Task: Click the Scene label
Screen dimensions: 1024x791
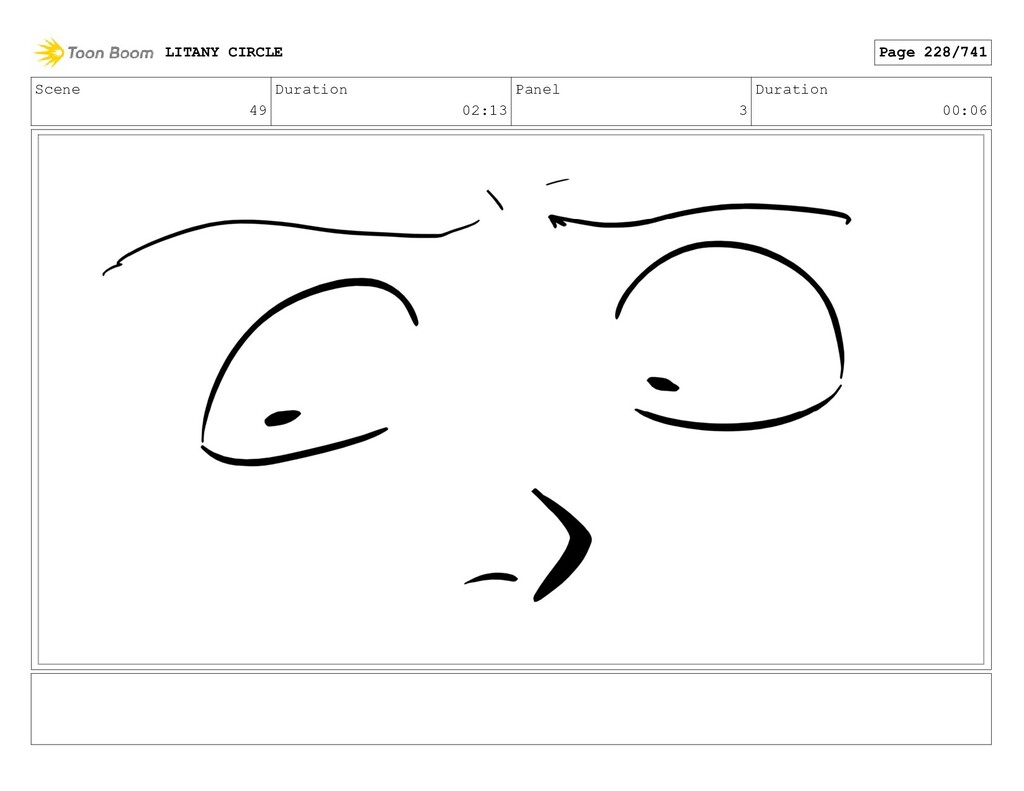Action: pos(57,89)
